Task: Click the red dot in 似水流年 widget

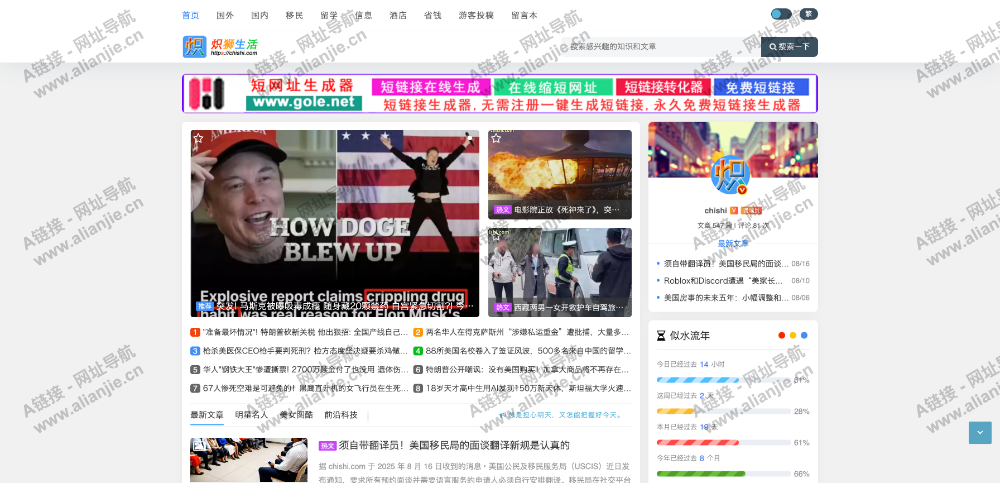Action: [782, 335]
